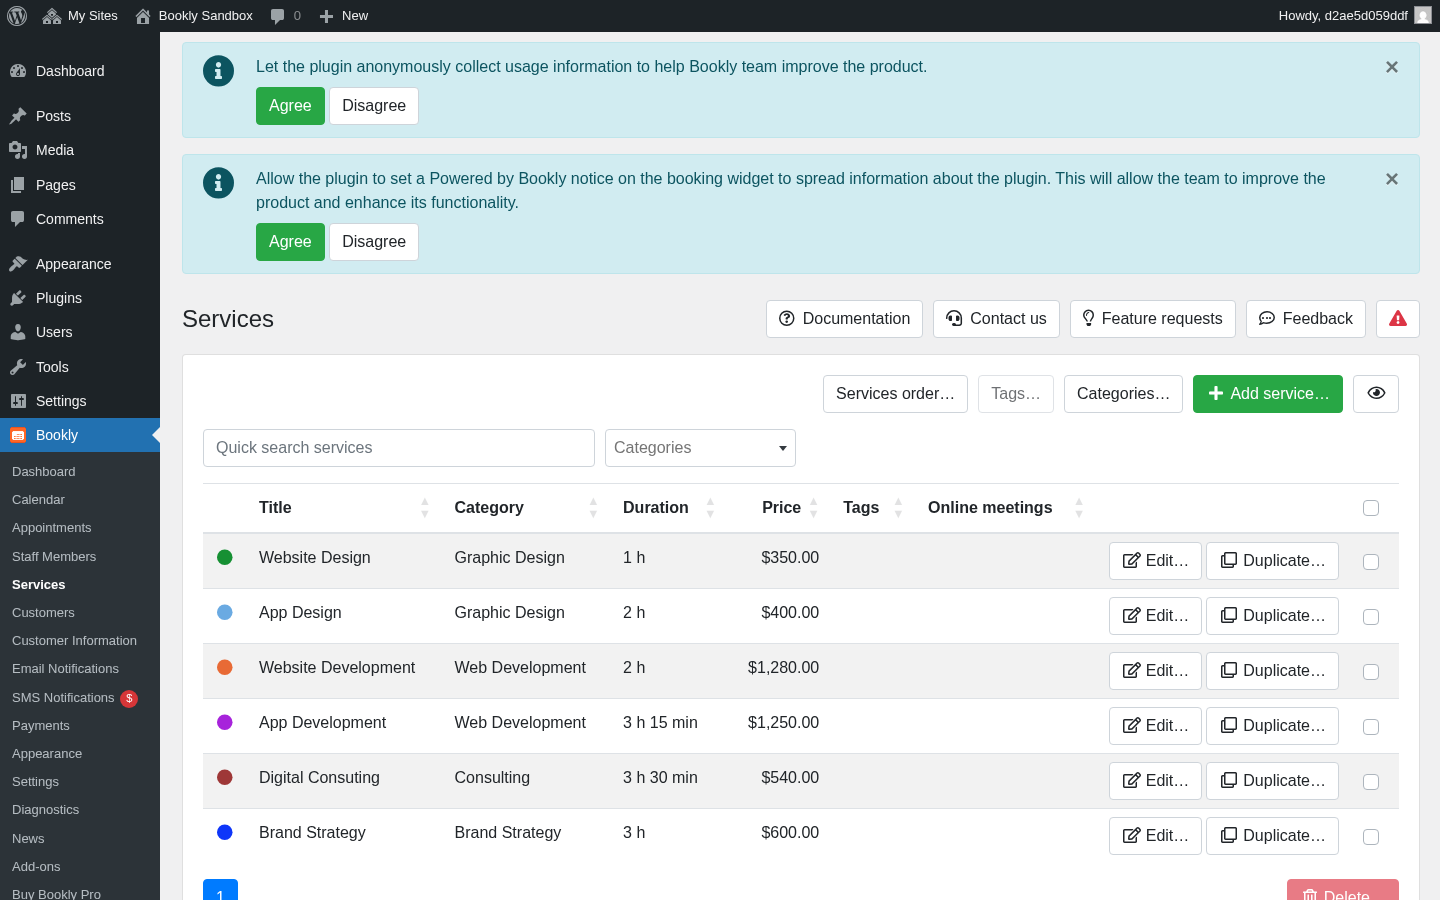Open Categories management dialog
The image size is (1440, 900).
[x=1123, y=394]
